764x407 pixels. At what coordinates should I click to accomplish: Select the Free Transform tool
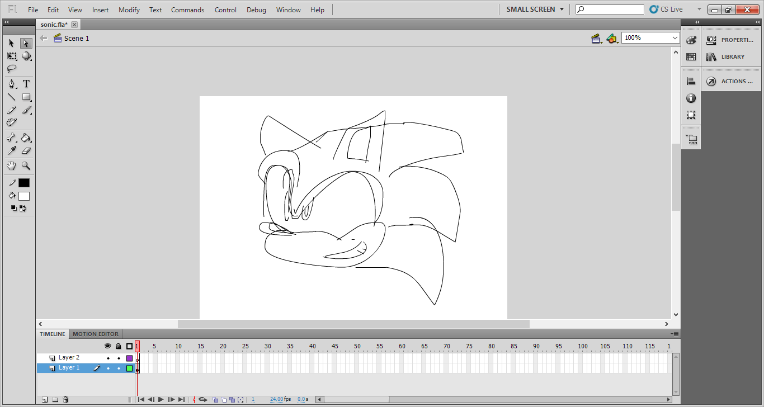pos(12,57)
